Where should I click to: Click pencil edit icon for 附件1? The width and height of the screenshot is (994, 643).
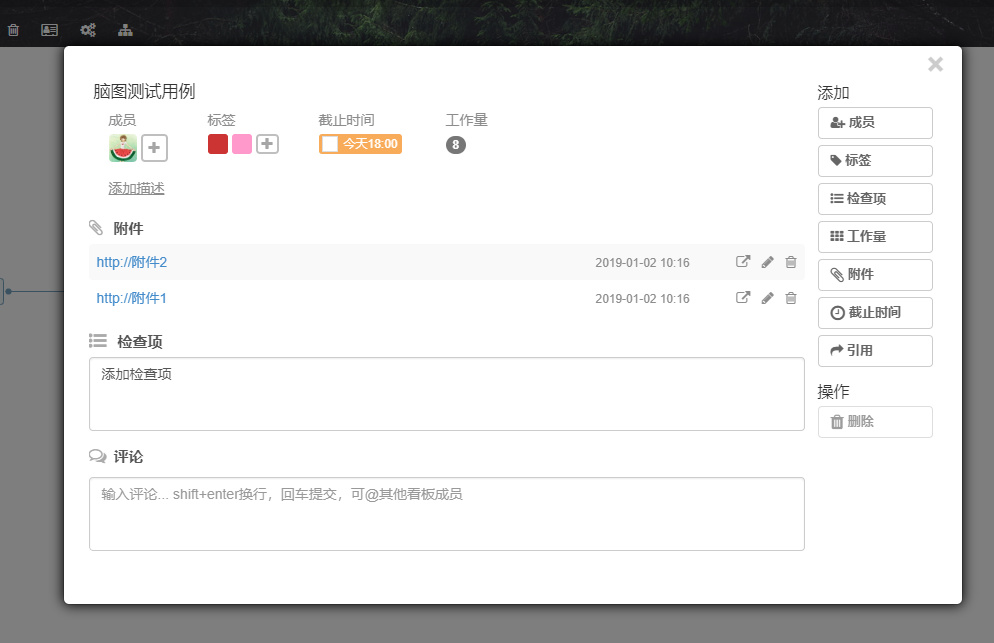click(767, 298)
